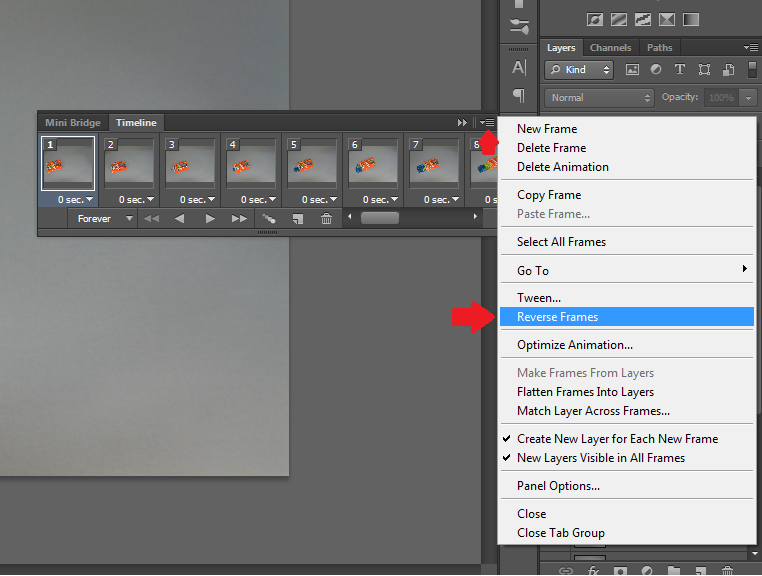Open the Opacity slider arrow
Image resolution: width=762 pixels, height=576 pixels.
(748, 98)
